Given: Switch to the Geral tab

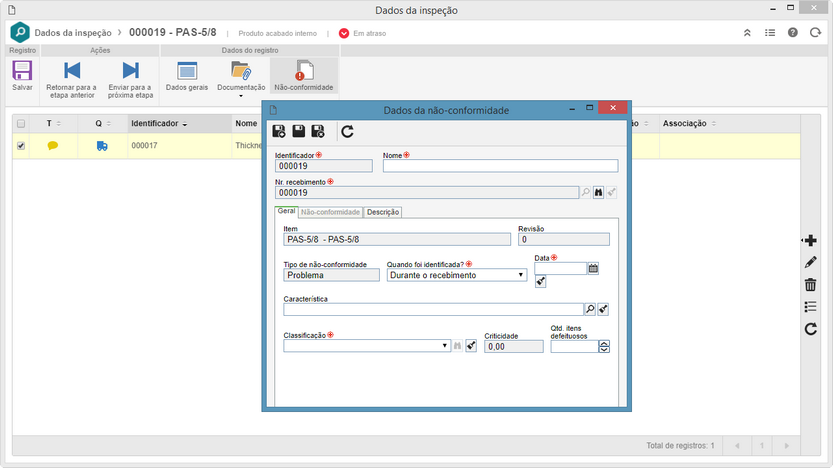Looking at the screenshot, I should [286, 211].
